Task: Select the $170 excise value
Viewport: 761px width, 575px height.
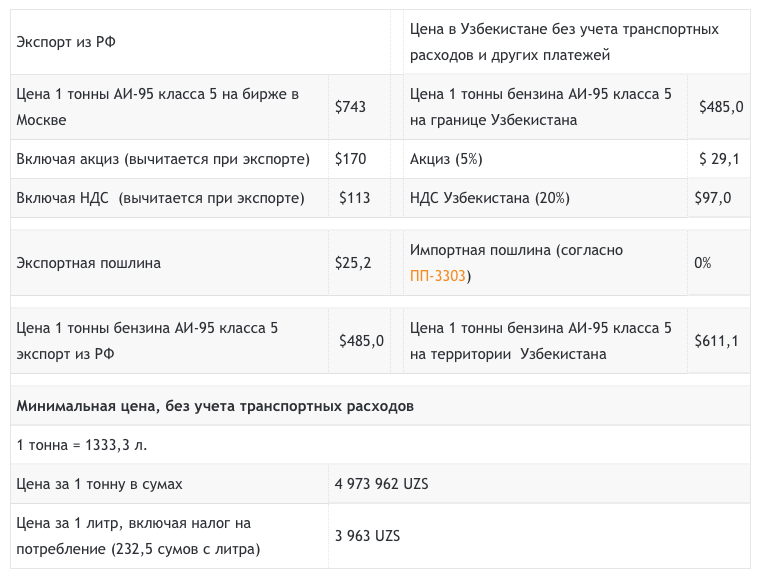Action: click(351, 159)
